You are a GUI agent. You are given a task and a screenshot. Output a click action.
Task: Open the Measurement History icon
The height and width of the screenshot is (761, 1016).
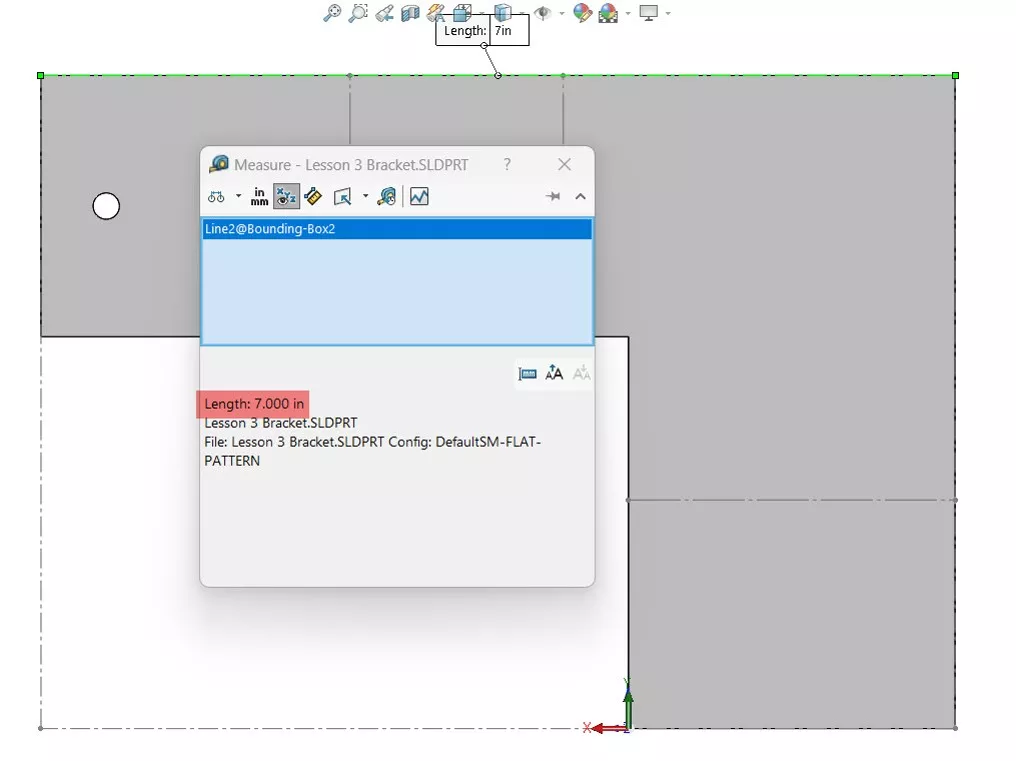point(387,196)
